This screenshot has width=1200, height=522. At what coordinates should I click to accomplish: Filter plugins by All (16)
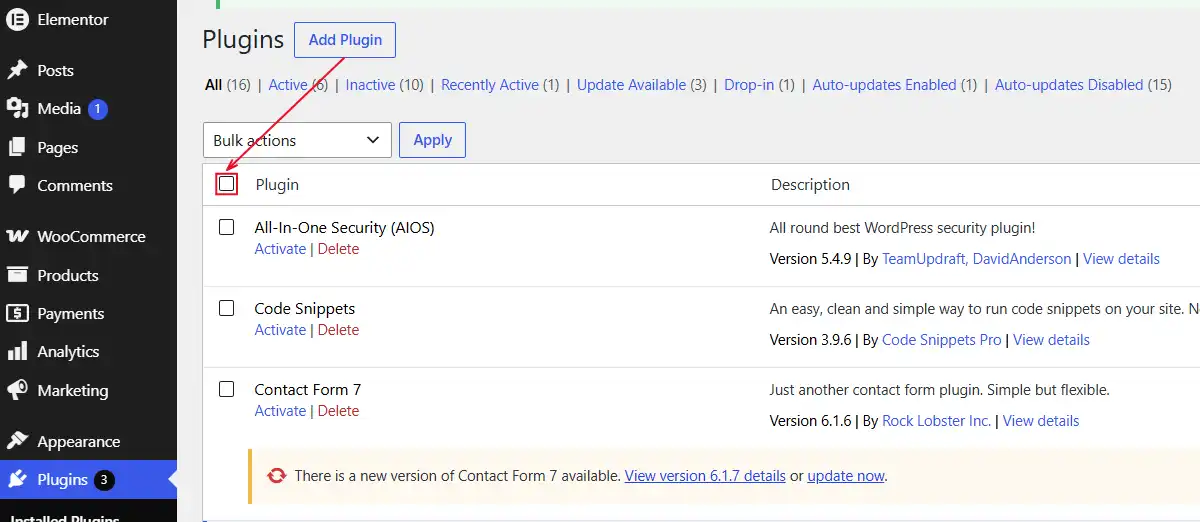tap(228, 85)
